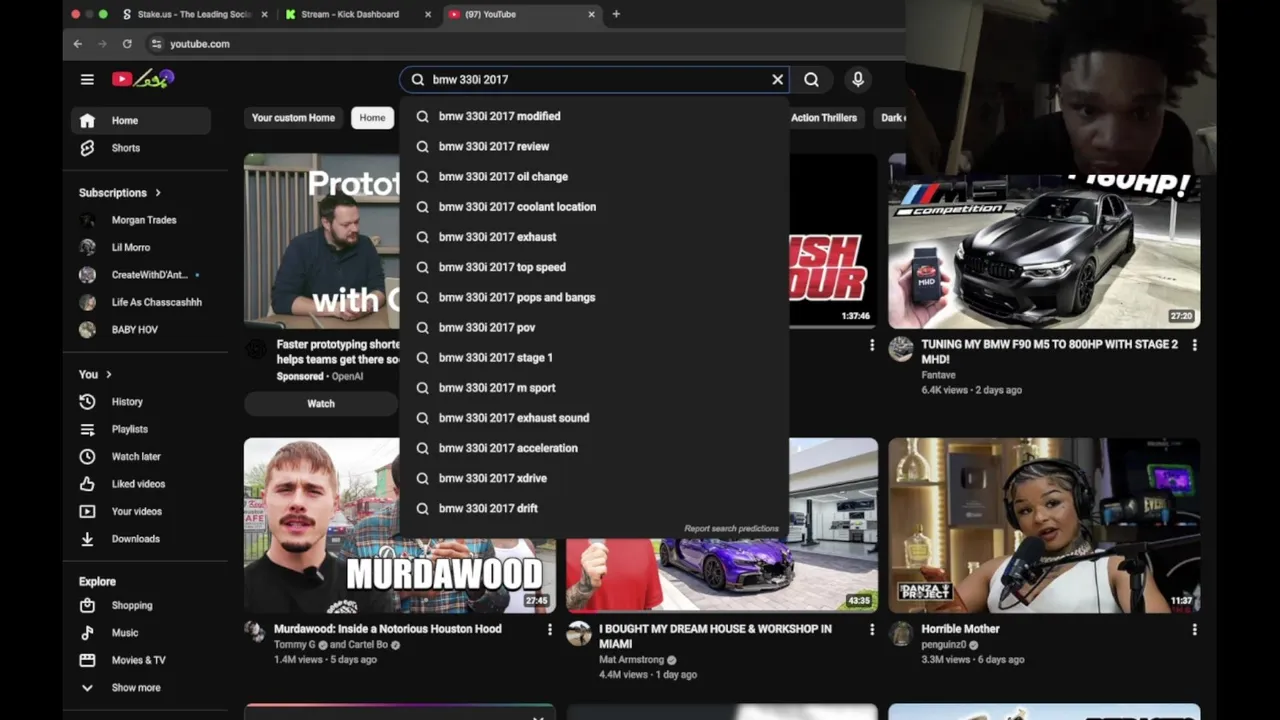
Task: Choose suggestion 'bmw 330i 2017 exhaust'
Action: [x=594, y=237]
